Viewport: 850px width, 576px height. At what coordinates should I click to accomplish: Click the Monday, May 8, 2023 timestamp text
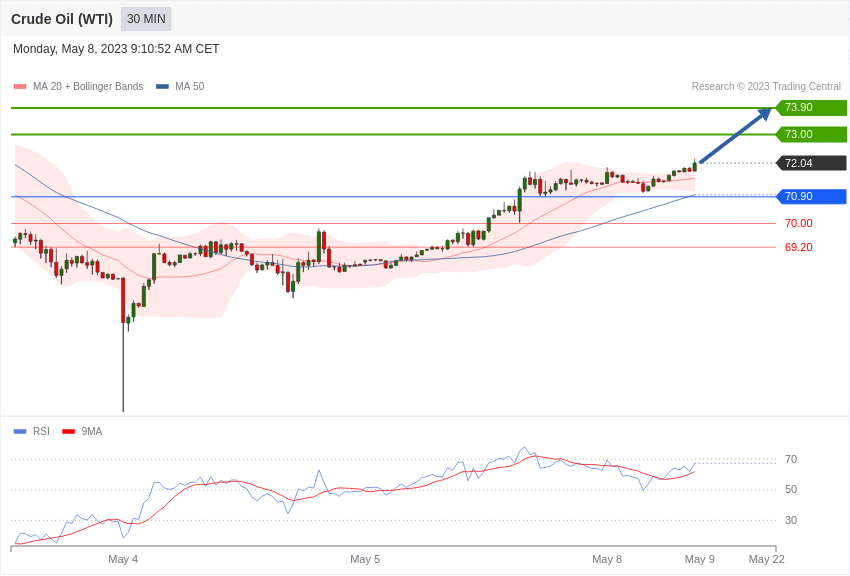pos(116,49)
